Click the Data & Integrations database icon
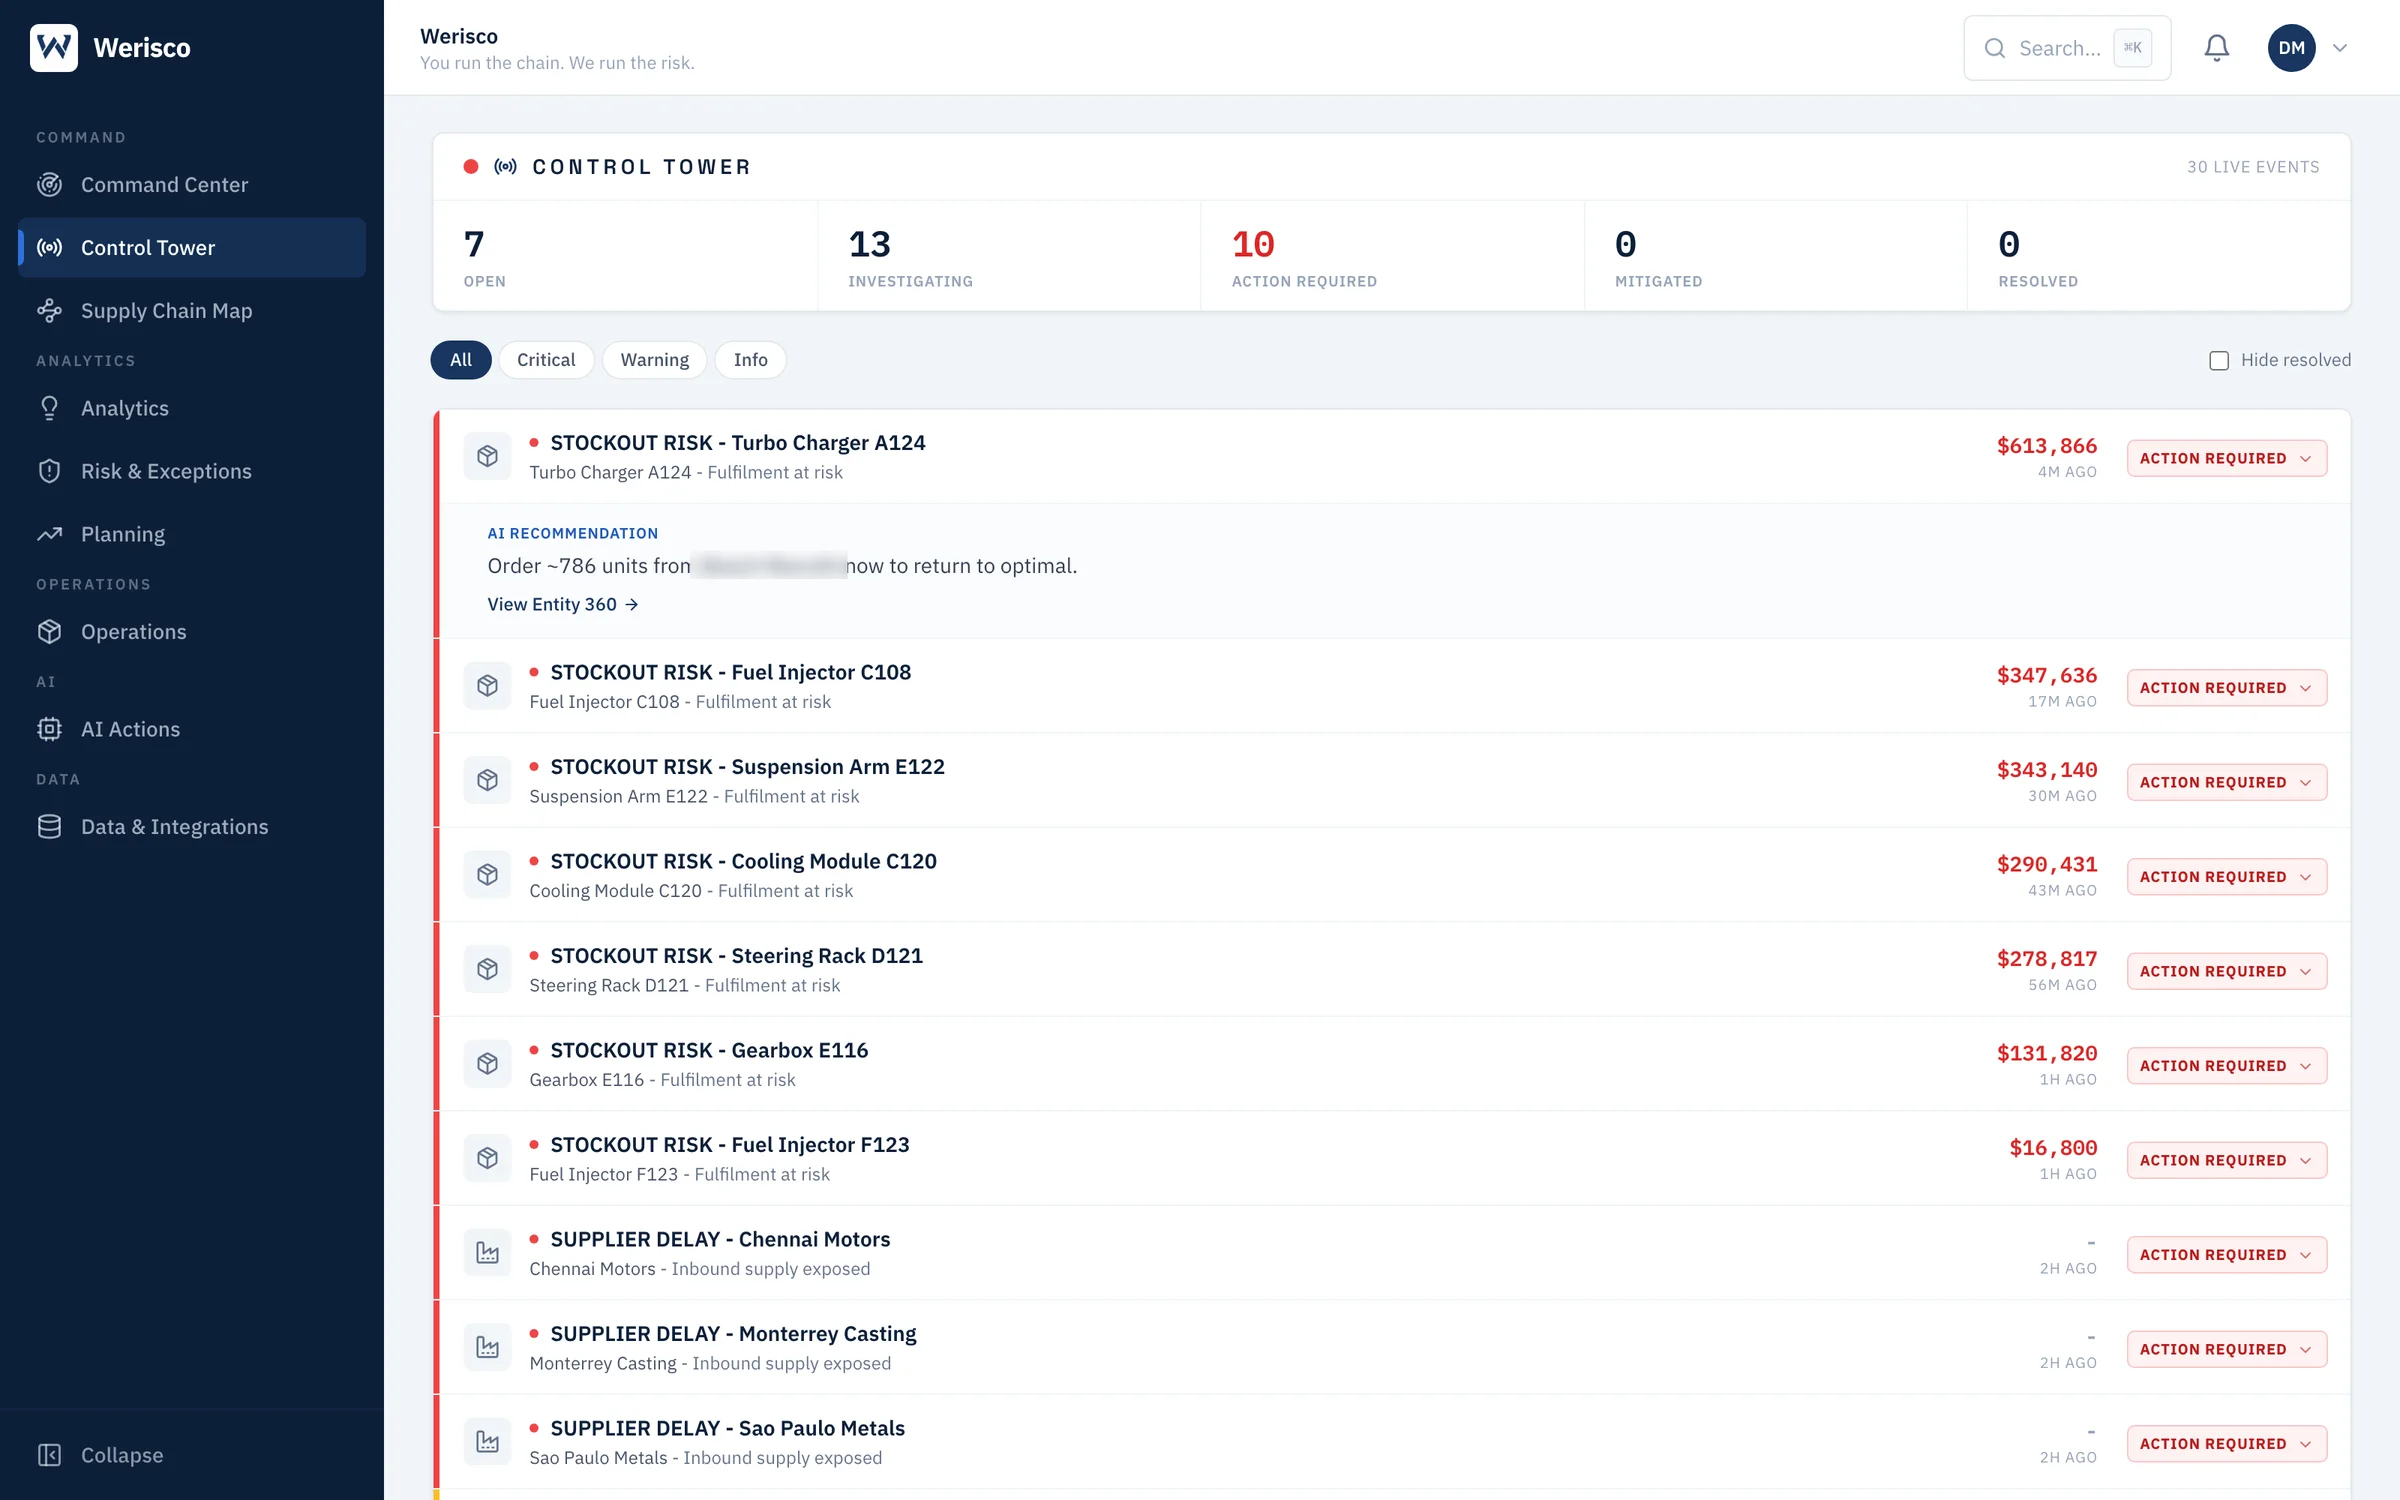Image resolution: width=2400 pixels, height=1500 pixels. click(x=49, y=827)
